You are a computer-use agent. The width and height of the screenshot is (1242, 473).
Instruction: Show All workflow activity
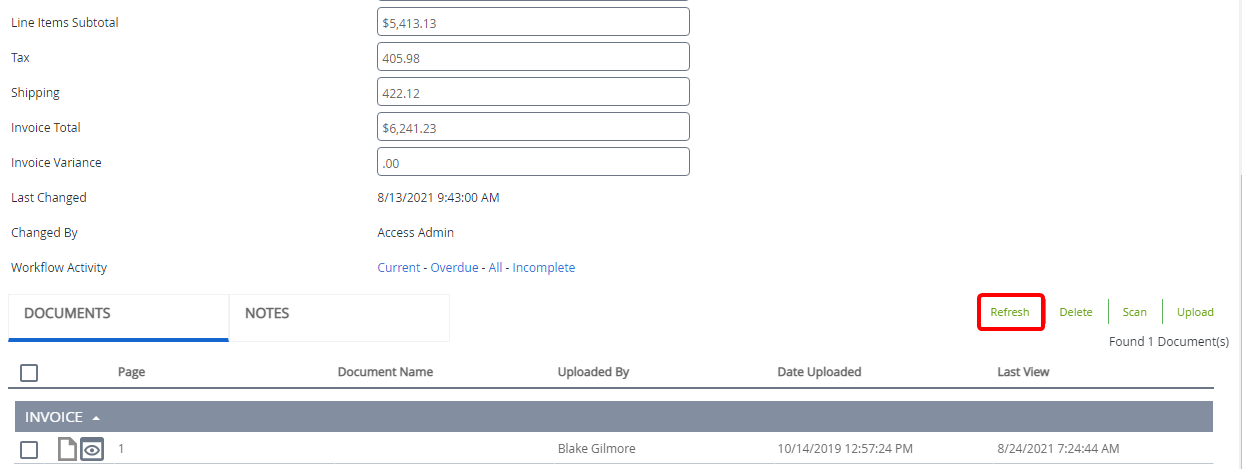pos(495,268)
